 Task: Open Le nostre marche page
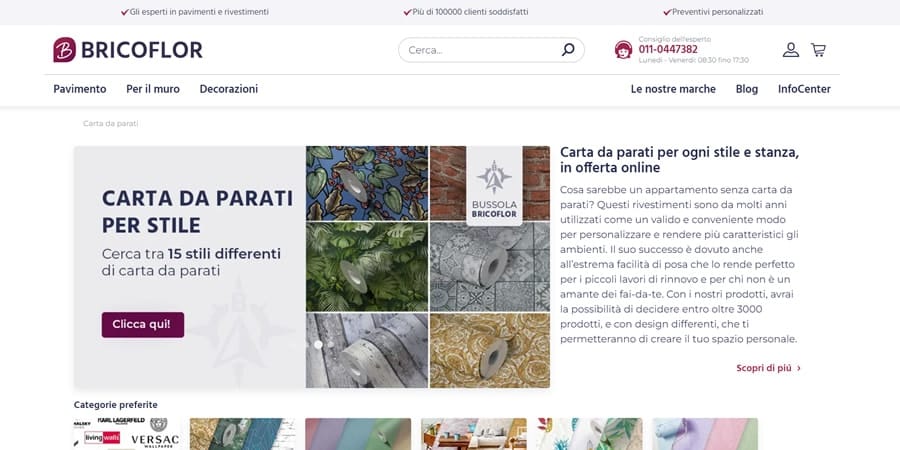(x=673, y=89)
